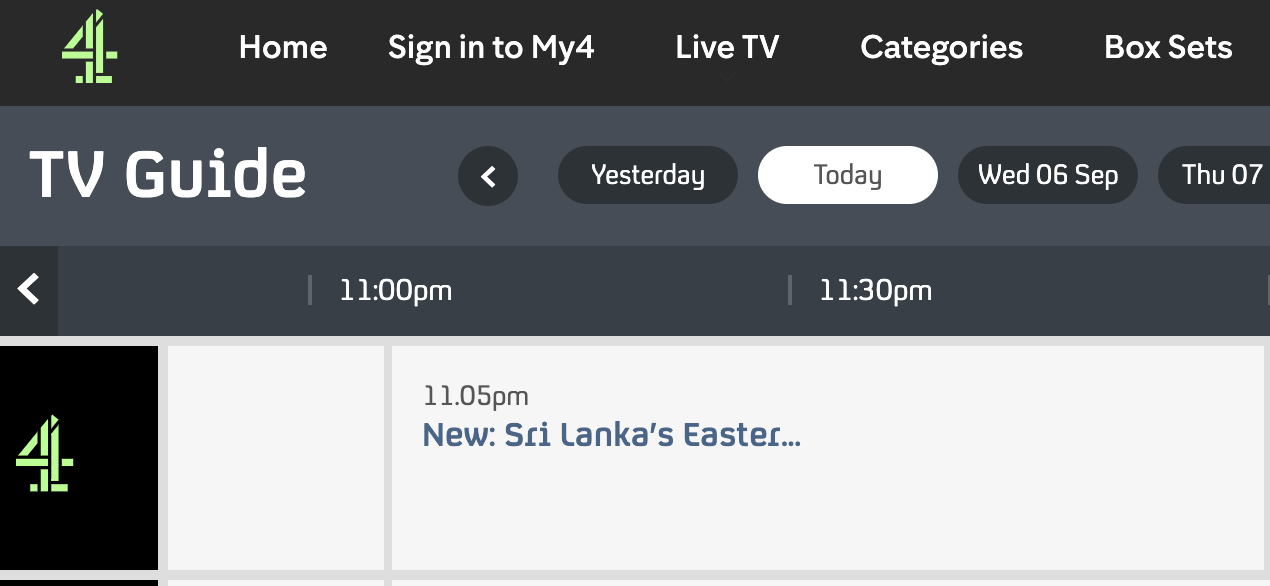Open Sign in to My4
This screenshot has height=586, width=1270.
coord(491,47)
